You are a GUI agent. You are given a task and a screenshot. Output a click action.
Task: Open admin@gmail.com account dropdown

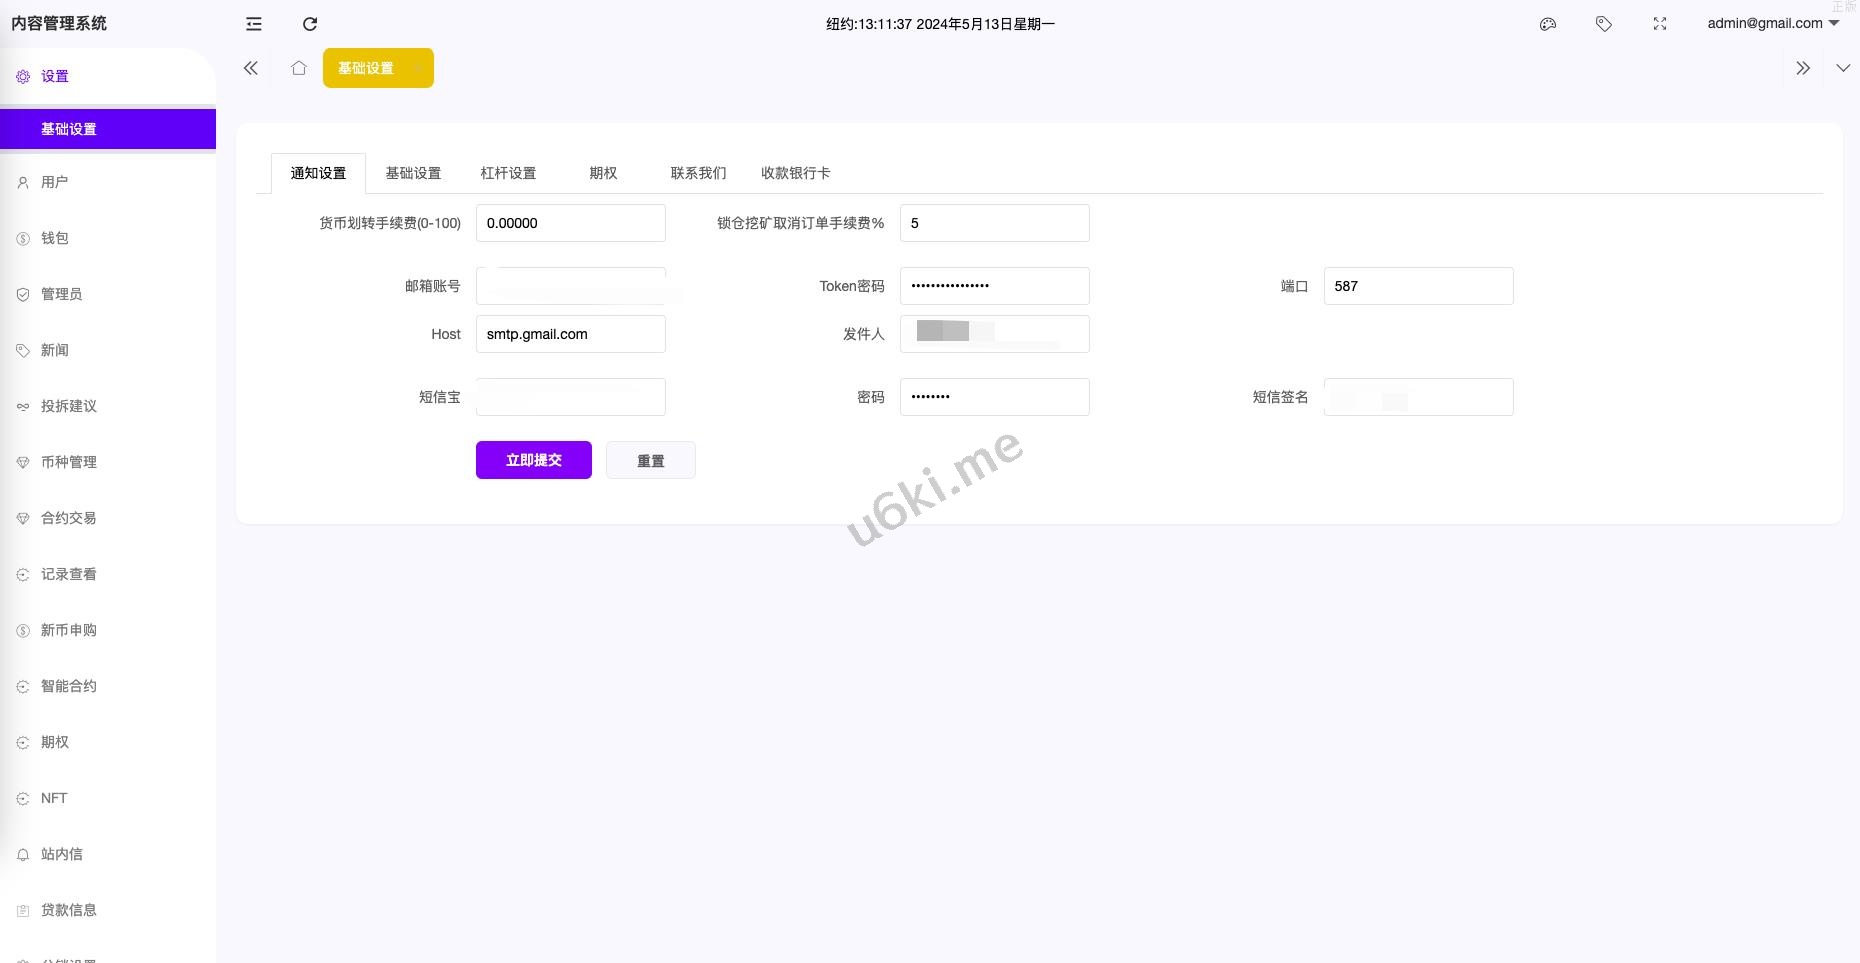click(x=1772, y=23)
